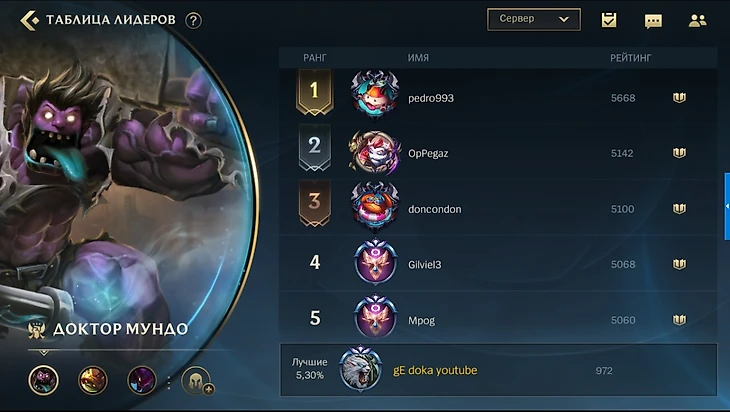Image resolution: width=730 pixels, height=412 pixels.
Task: View doncondon's mastery book icon
Action: pyautogui.click(x=679, y=209)
